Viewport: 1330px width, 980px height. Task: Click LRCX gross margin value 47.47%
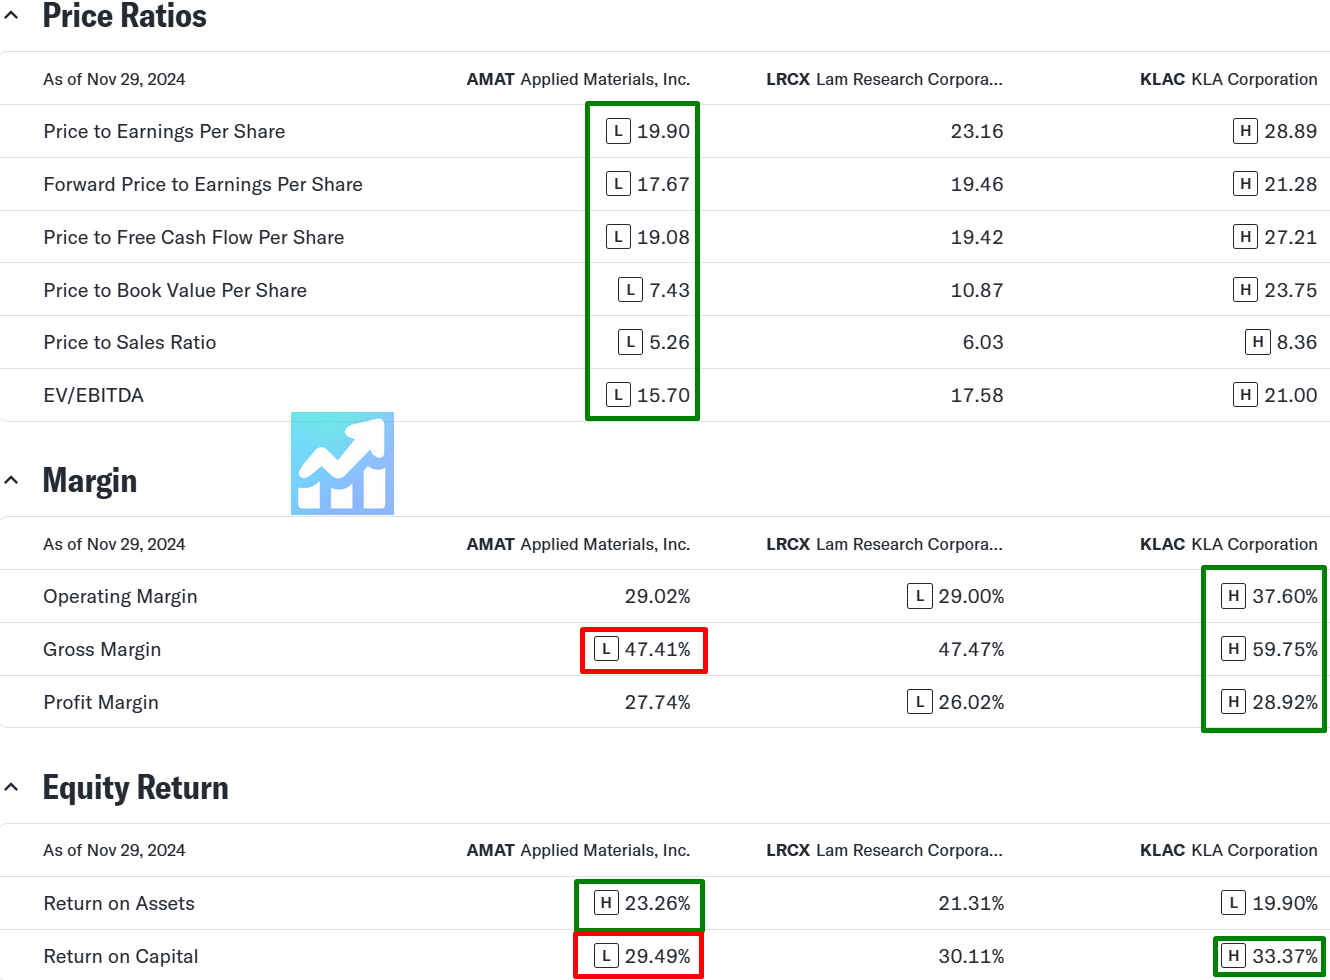pos(971,649)
